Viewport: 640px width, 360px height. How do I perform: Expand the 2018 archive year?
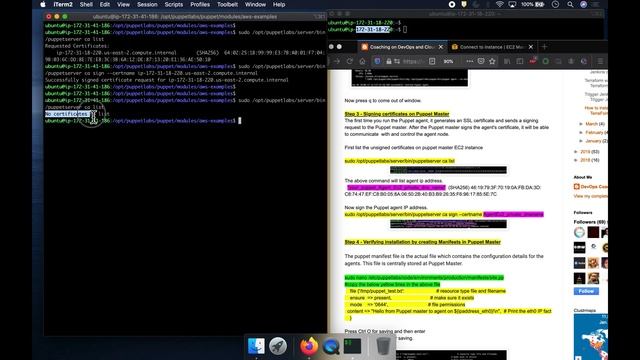tap(576, 160)
